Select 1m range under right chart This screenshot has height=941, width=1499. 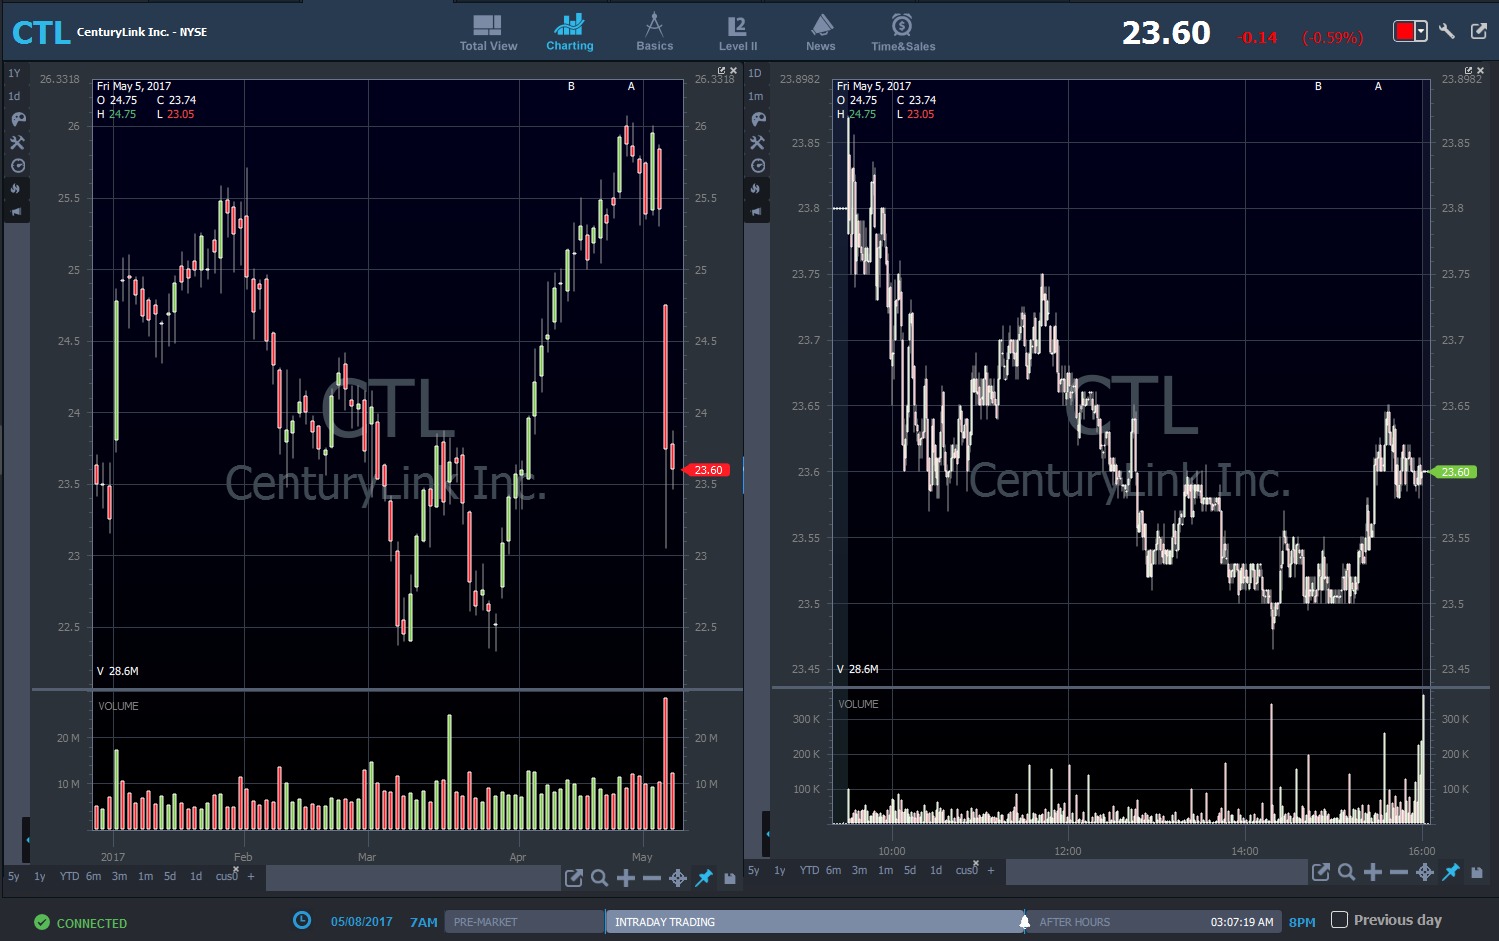(x=885, y=870)
